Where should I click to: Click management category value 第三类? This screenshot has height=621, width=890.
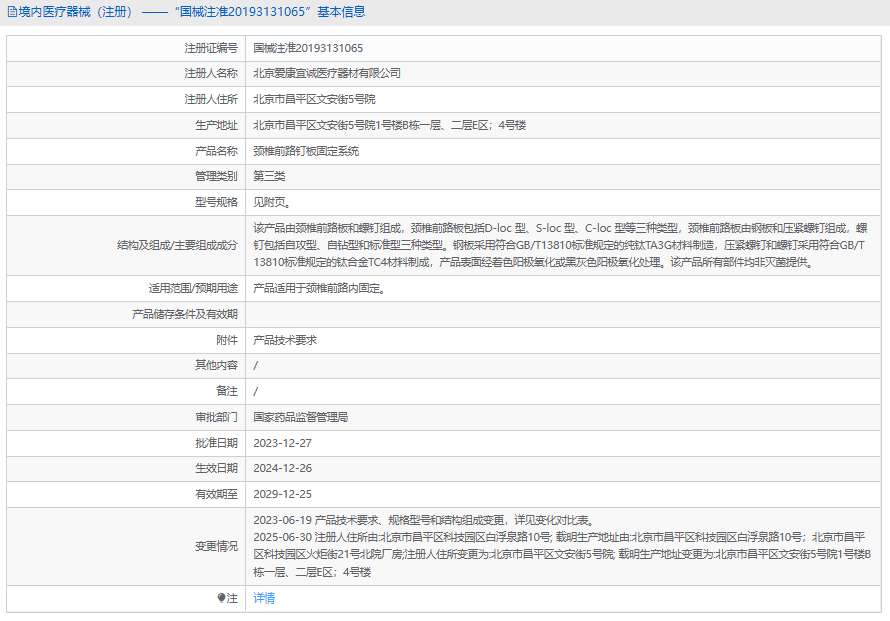269,176
